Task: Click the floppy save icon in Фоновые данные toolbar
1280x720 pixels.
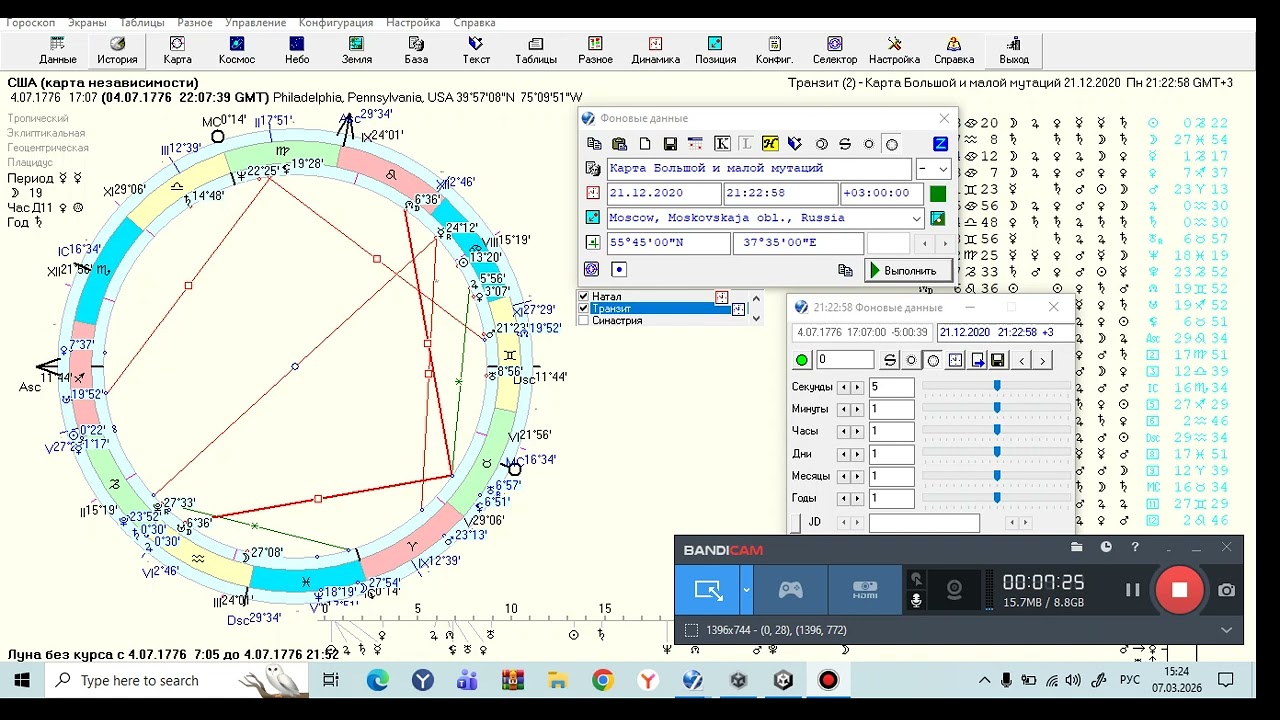Action: (x=670, y=144)
